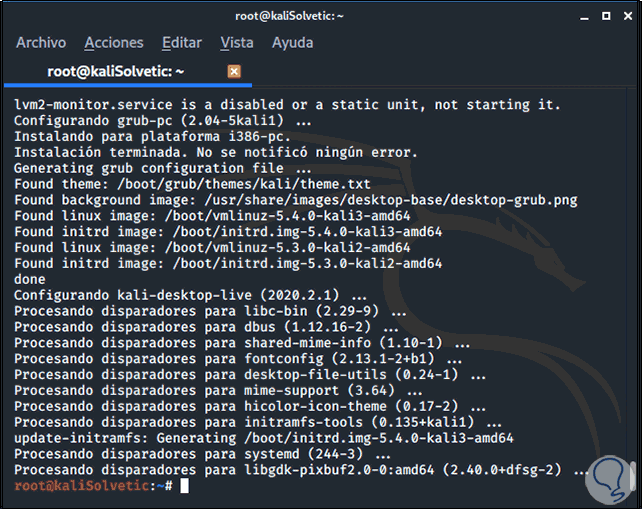Click the dbus (1.12.16-2) disparadores line
The image size is (642, 509).
(x=206, y=327)
